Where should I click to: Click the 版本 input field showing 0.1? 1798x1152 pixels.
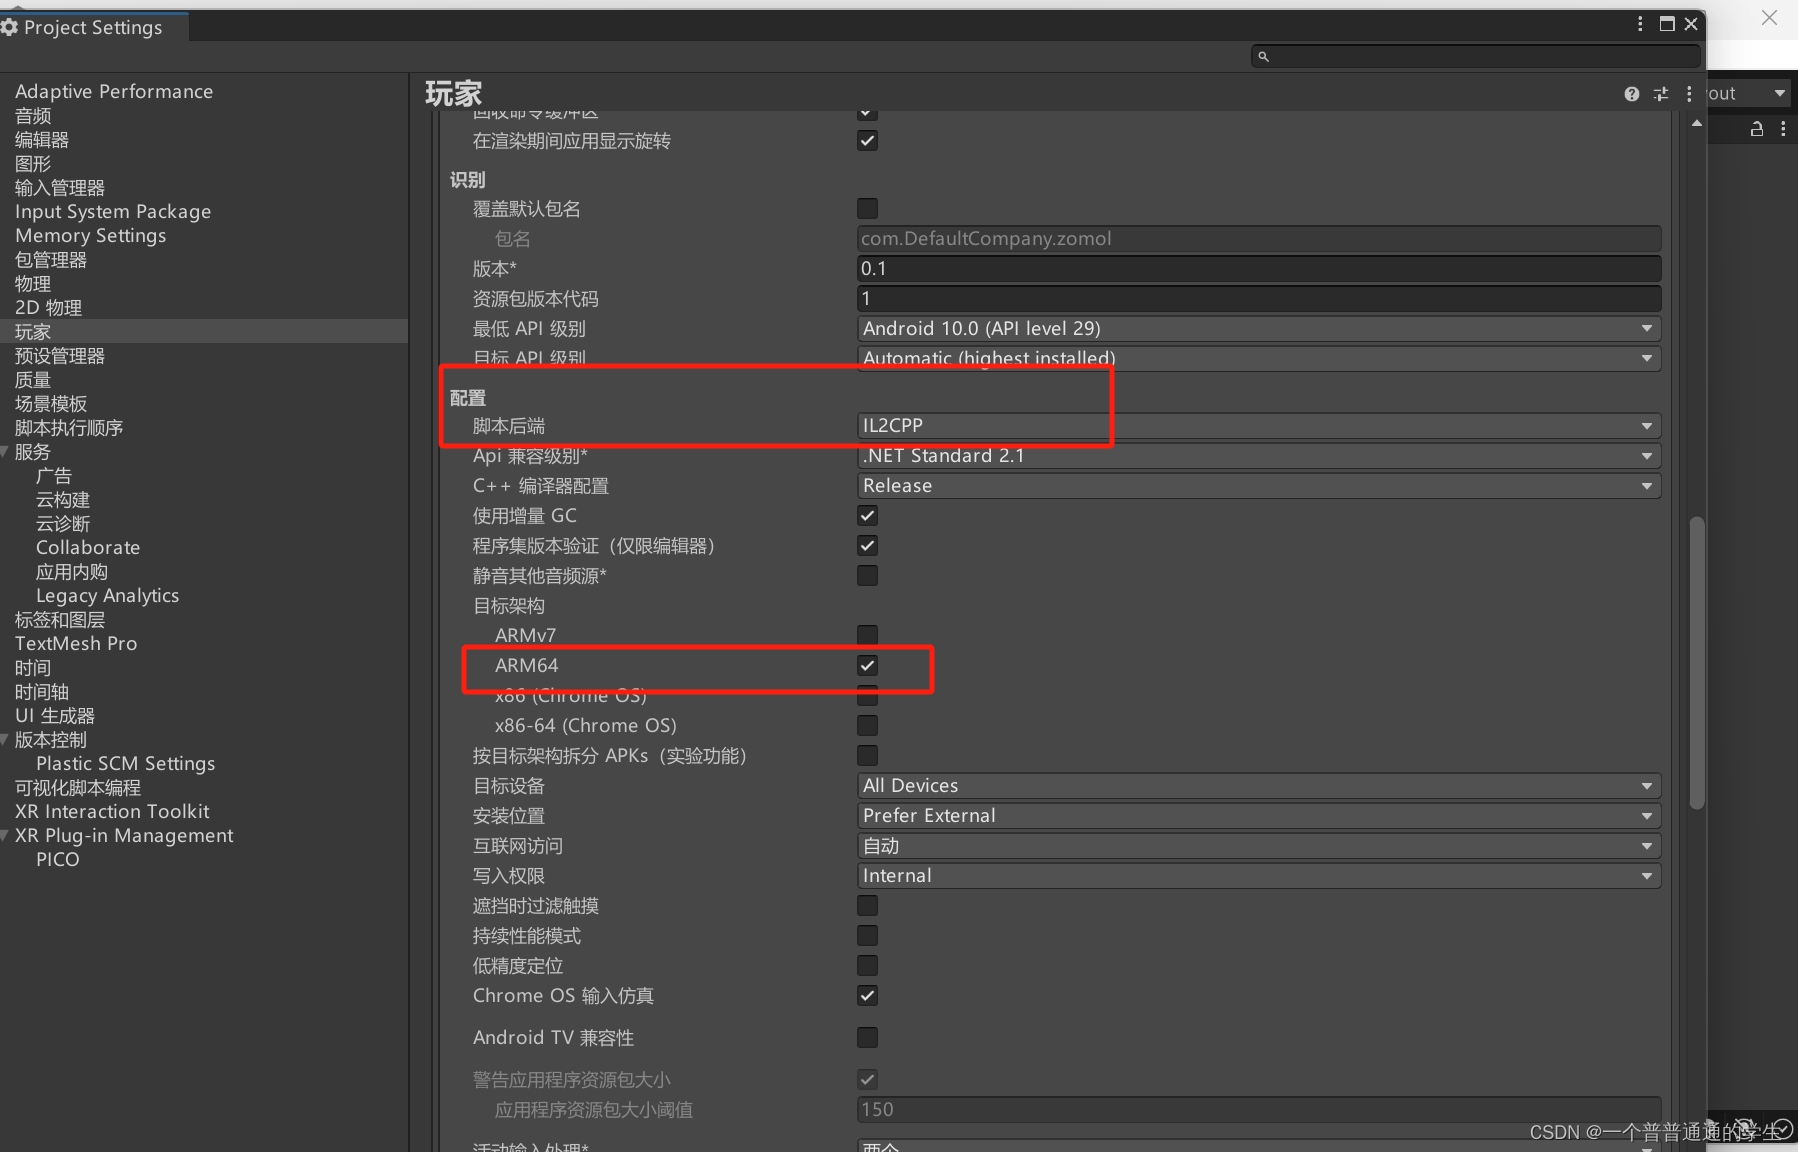pyautogui.click(x=1259, y=269)
